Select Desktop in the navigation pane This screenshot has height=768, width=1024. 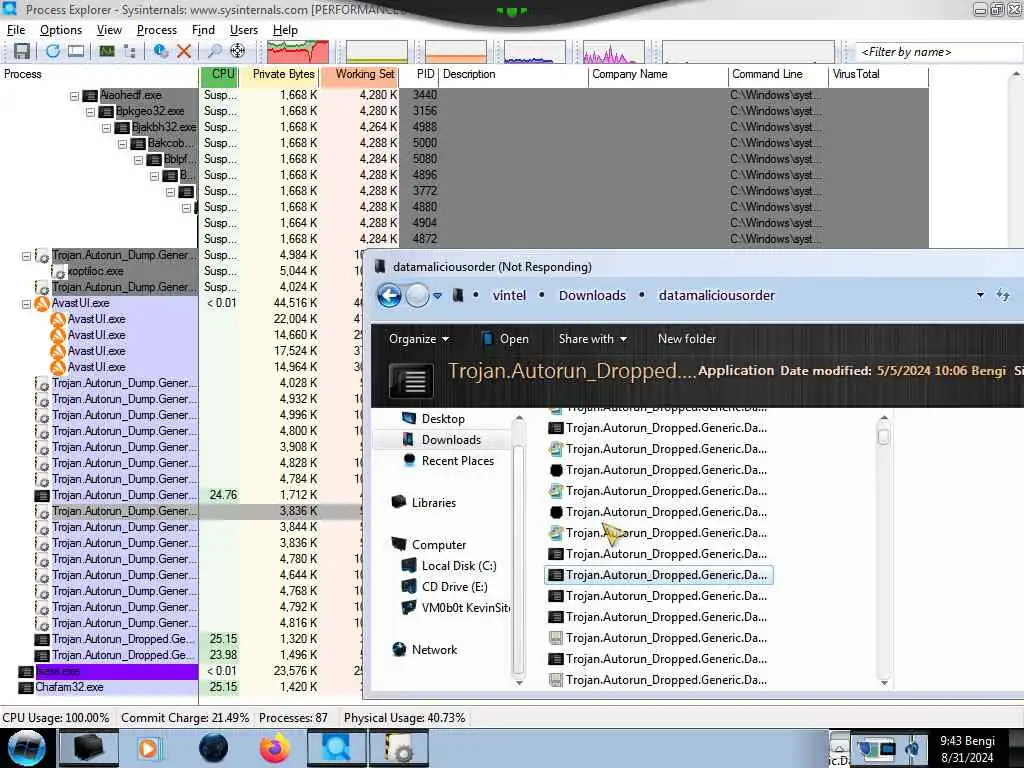[x=443, y=419]
